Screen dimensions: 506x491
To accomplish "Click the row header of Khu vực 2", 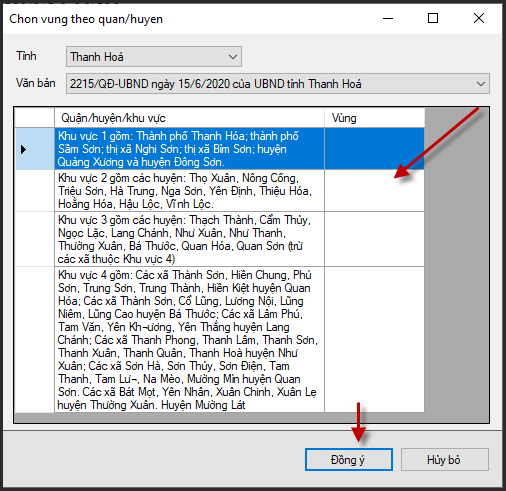I will click(x=35, y=191).
